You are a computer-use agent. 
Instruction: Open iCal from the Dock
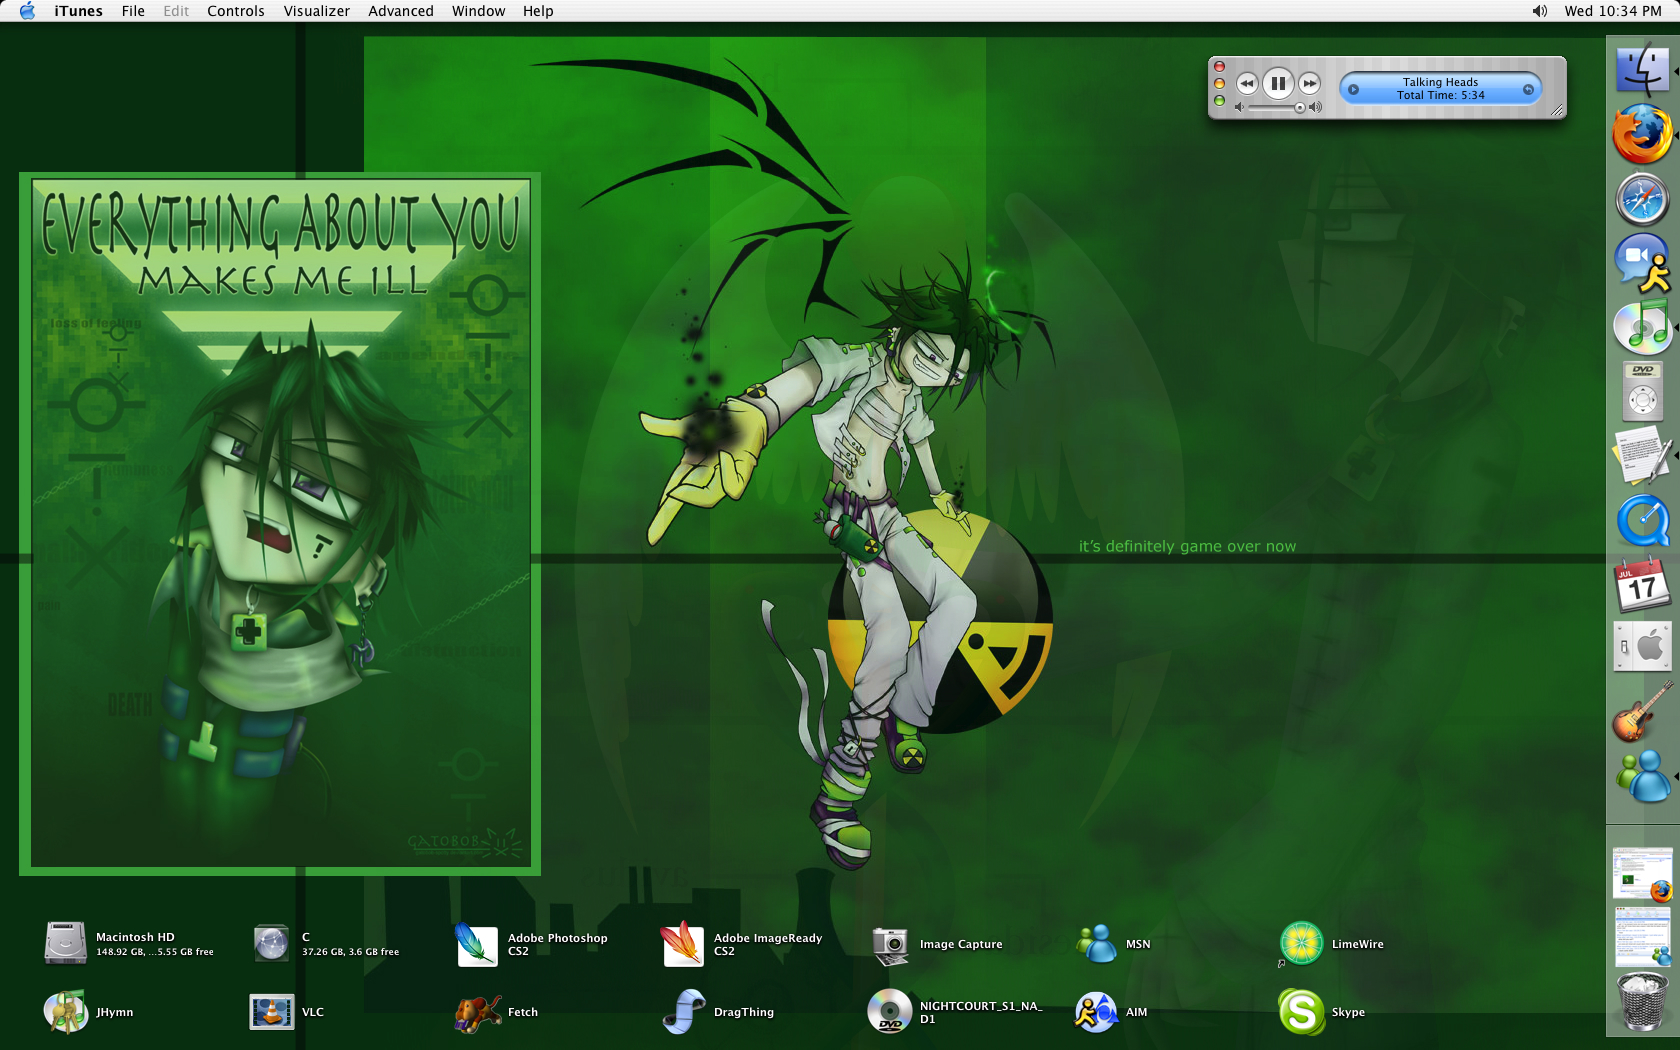pyautogui.click(x=1642, y=584)
